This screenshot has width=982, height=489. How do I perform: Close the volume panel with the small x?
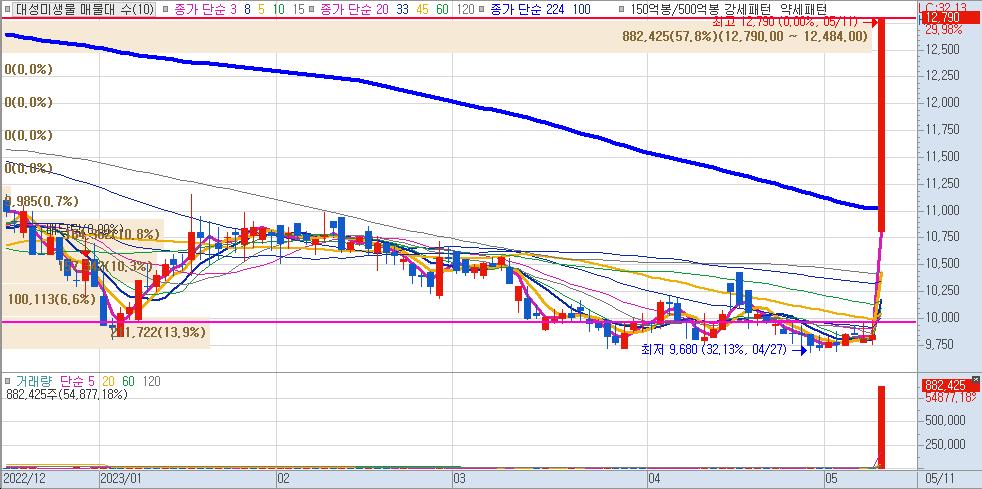tap(974, 380)
